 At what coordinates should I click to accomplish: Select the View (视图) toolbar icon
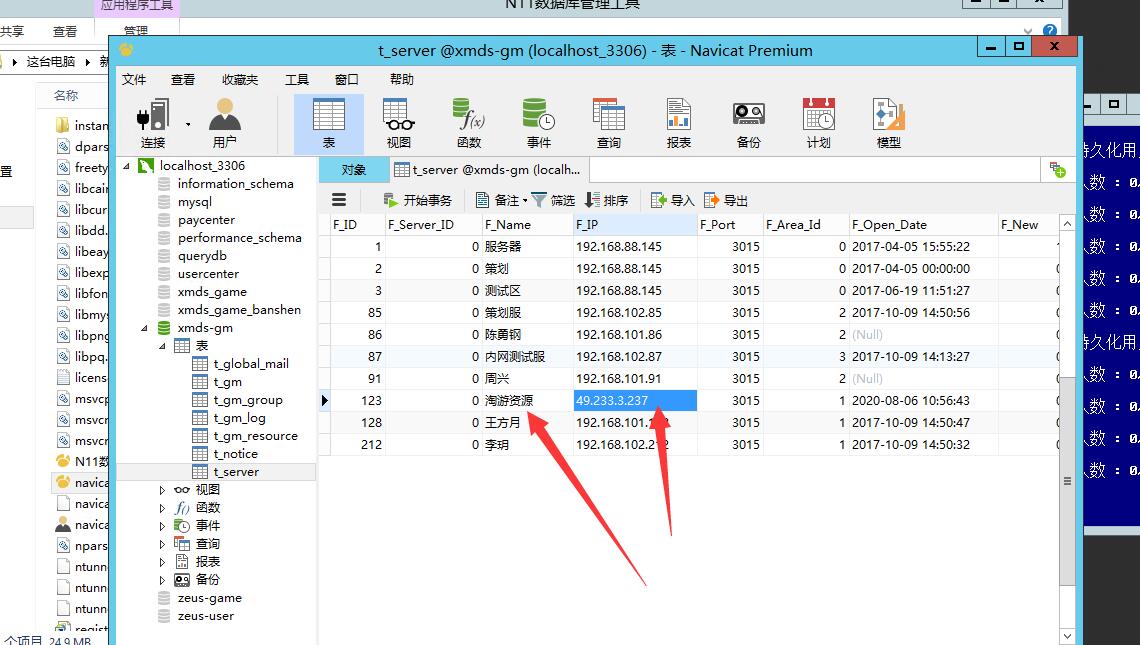tap(398, 117)
